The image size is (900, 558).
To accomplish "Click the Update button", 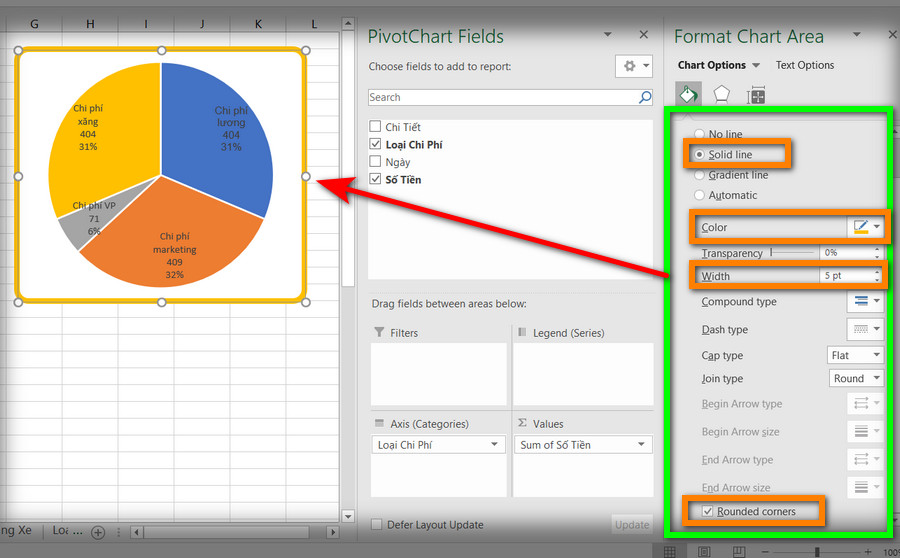I will point(632,525).
